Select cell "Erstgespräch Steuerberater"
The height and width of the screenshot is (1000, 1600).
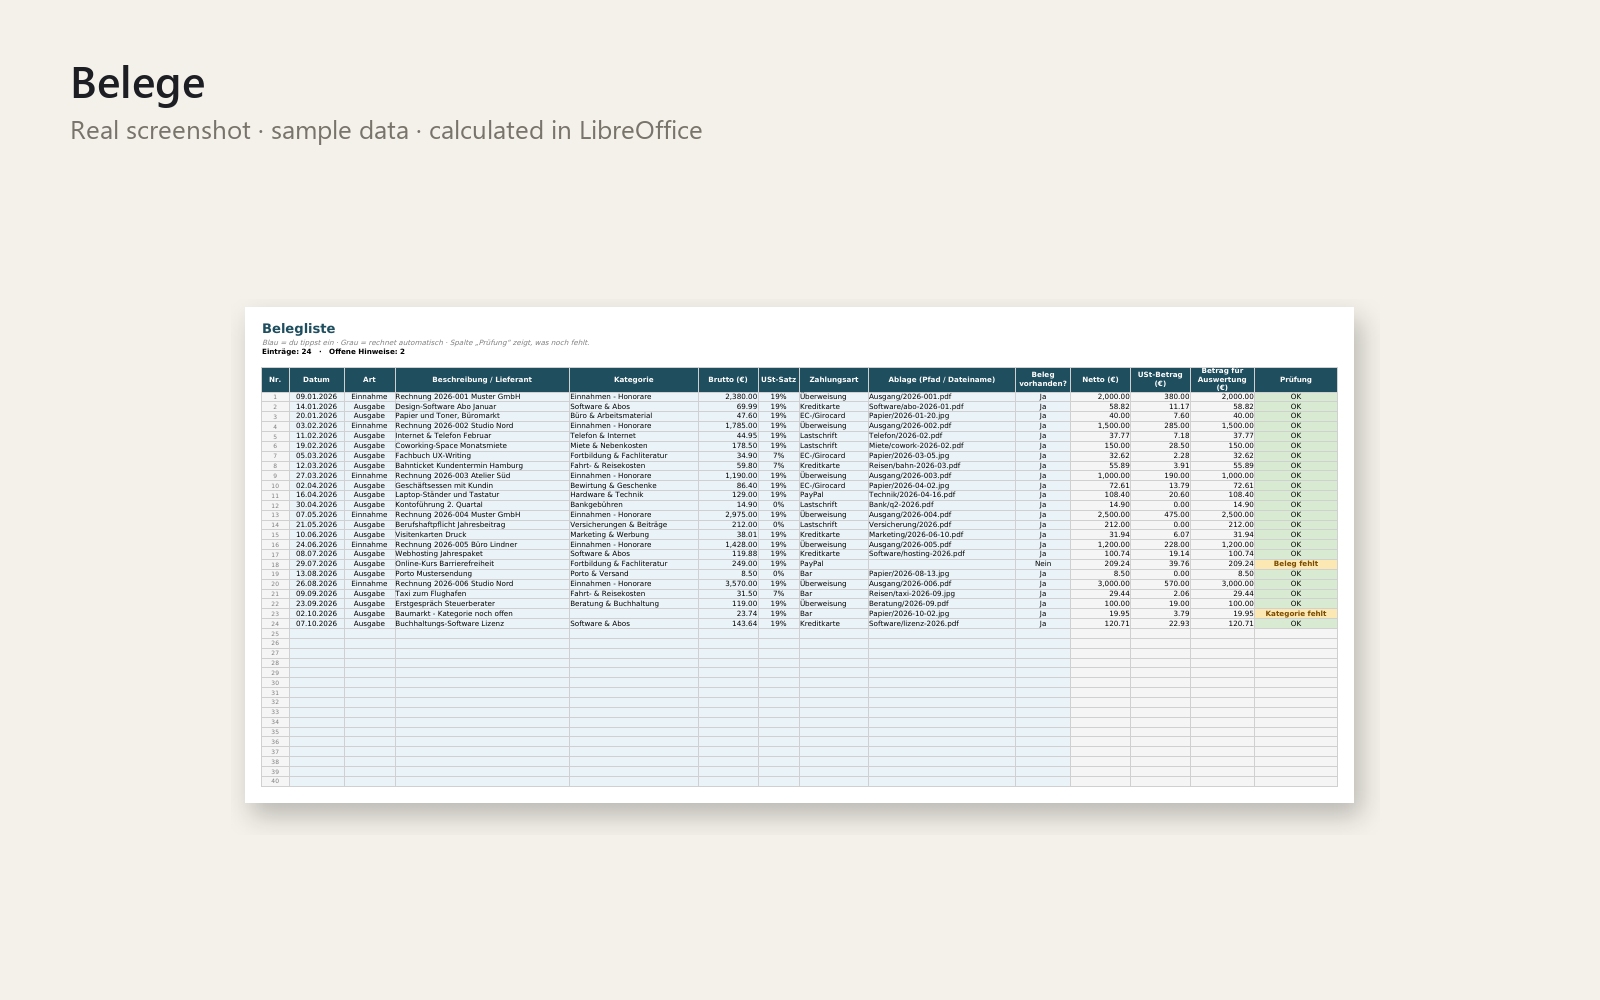pyautogui.click(x=482, y=604)
